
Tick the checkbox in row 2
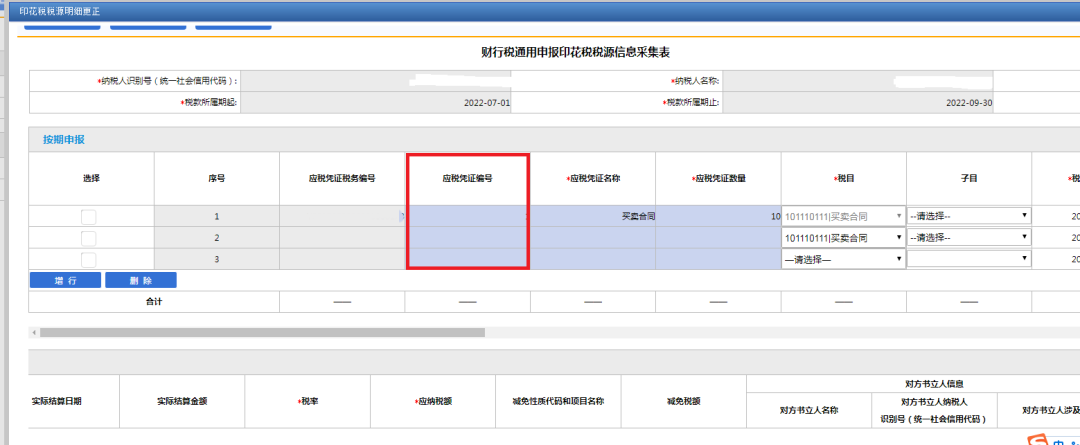coord(89,238)
